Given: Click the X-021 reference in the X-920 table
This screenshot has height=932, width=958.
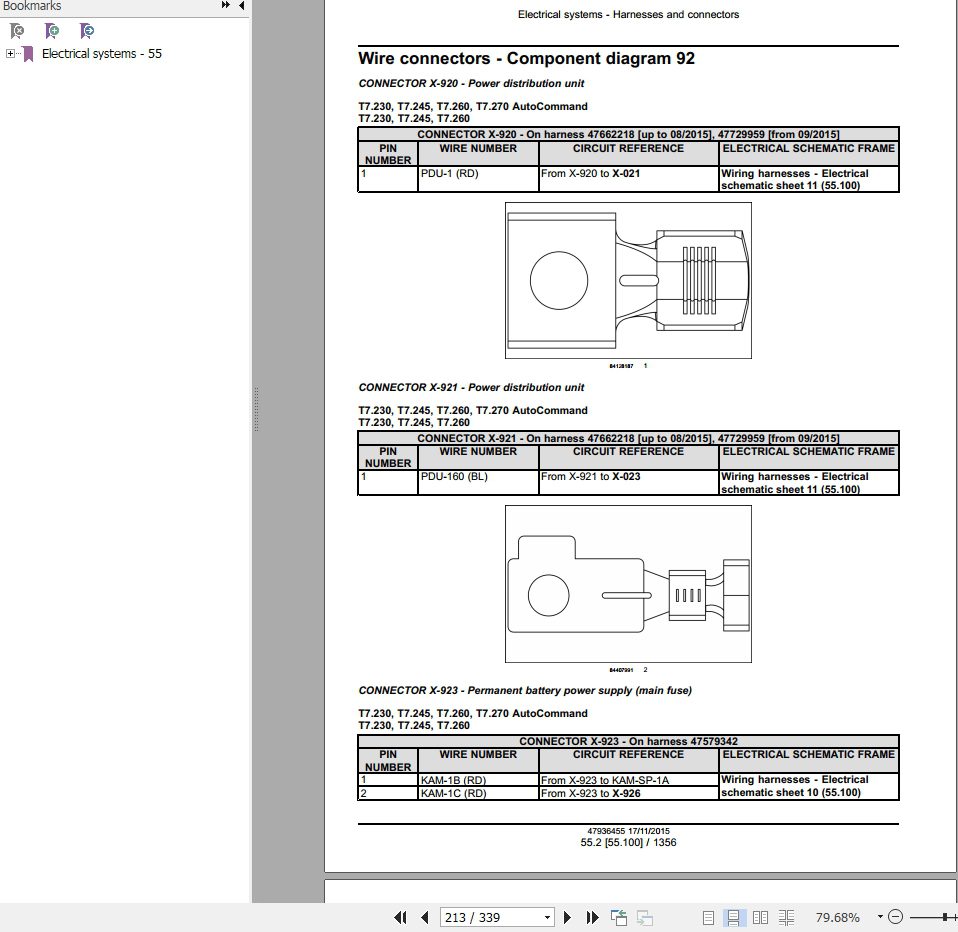Looking at the screenshot, I should click(x=626, y=174).
